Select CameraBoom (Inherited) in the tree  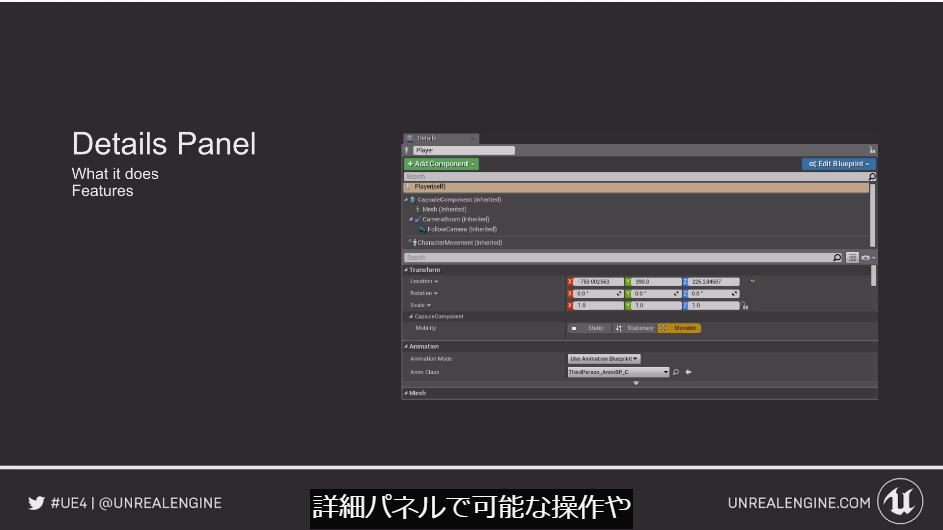coord(456,220)
